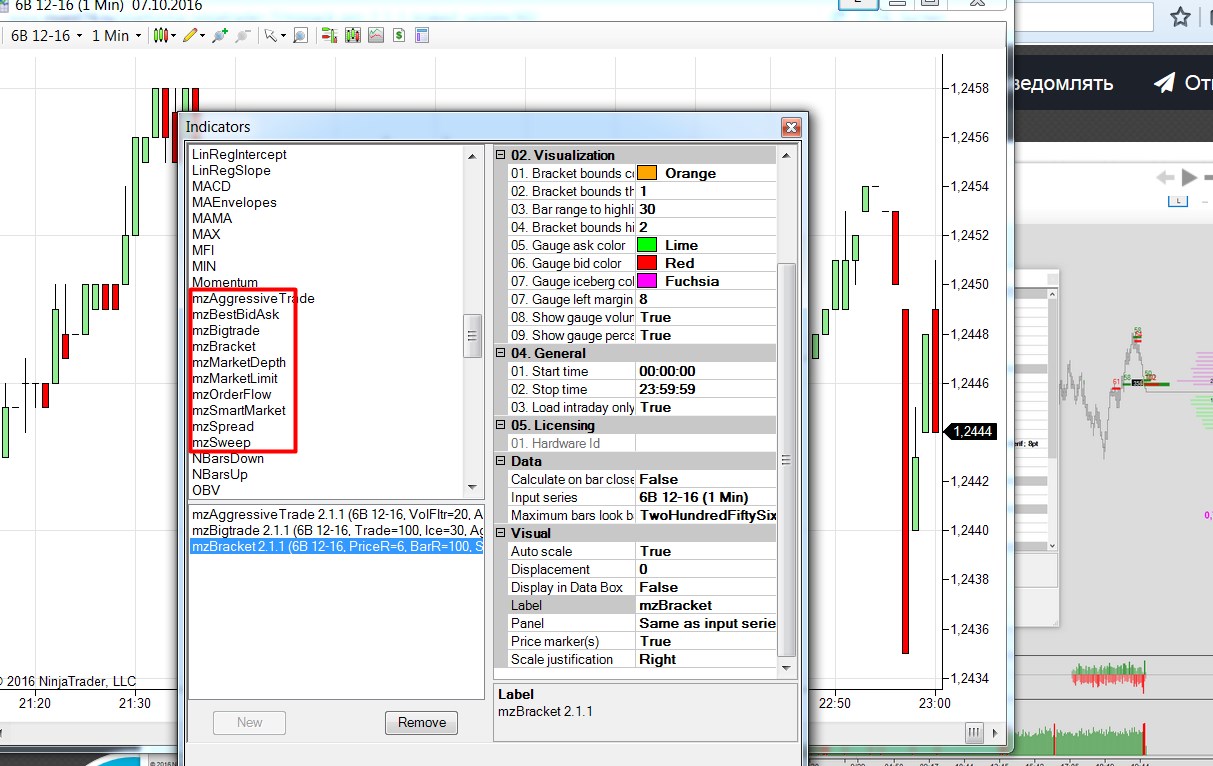Click the Fuchsia iceberg color swatch
Viewport: 1213px width, 766px height.
click(648, 281)
